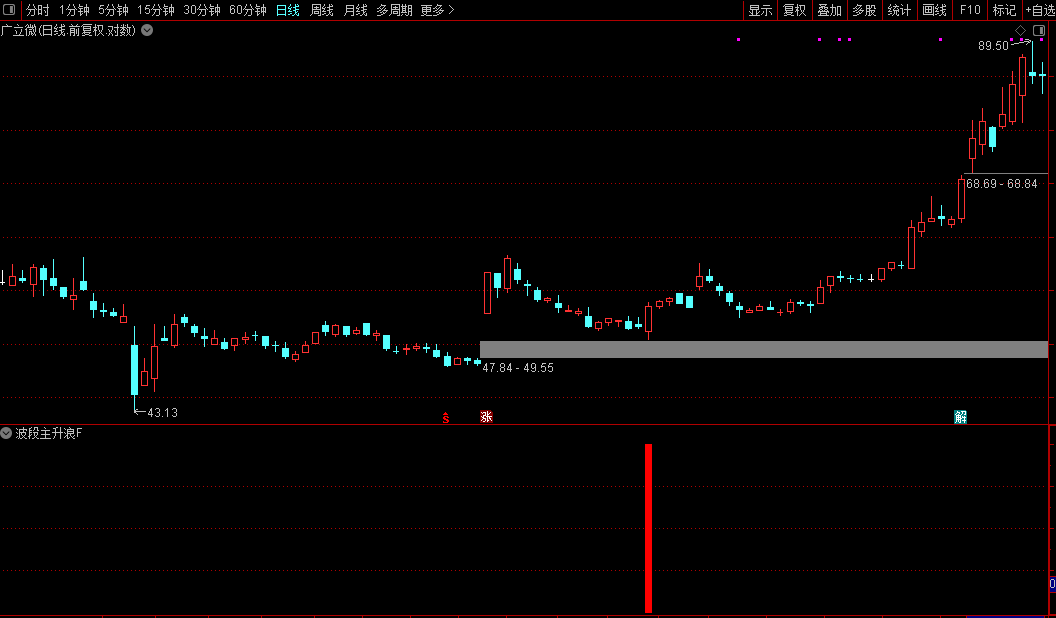Click the 广立微(日线.前复权.对数) title text

coord(68,30)
